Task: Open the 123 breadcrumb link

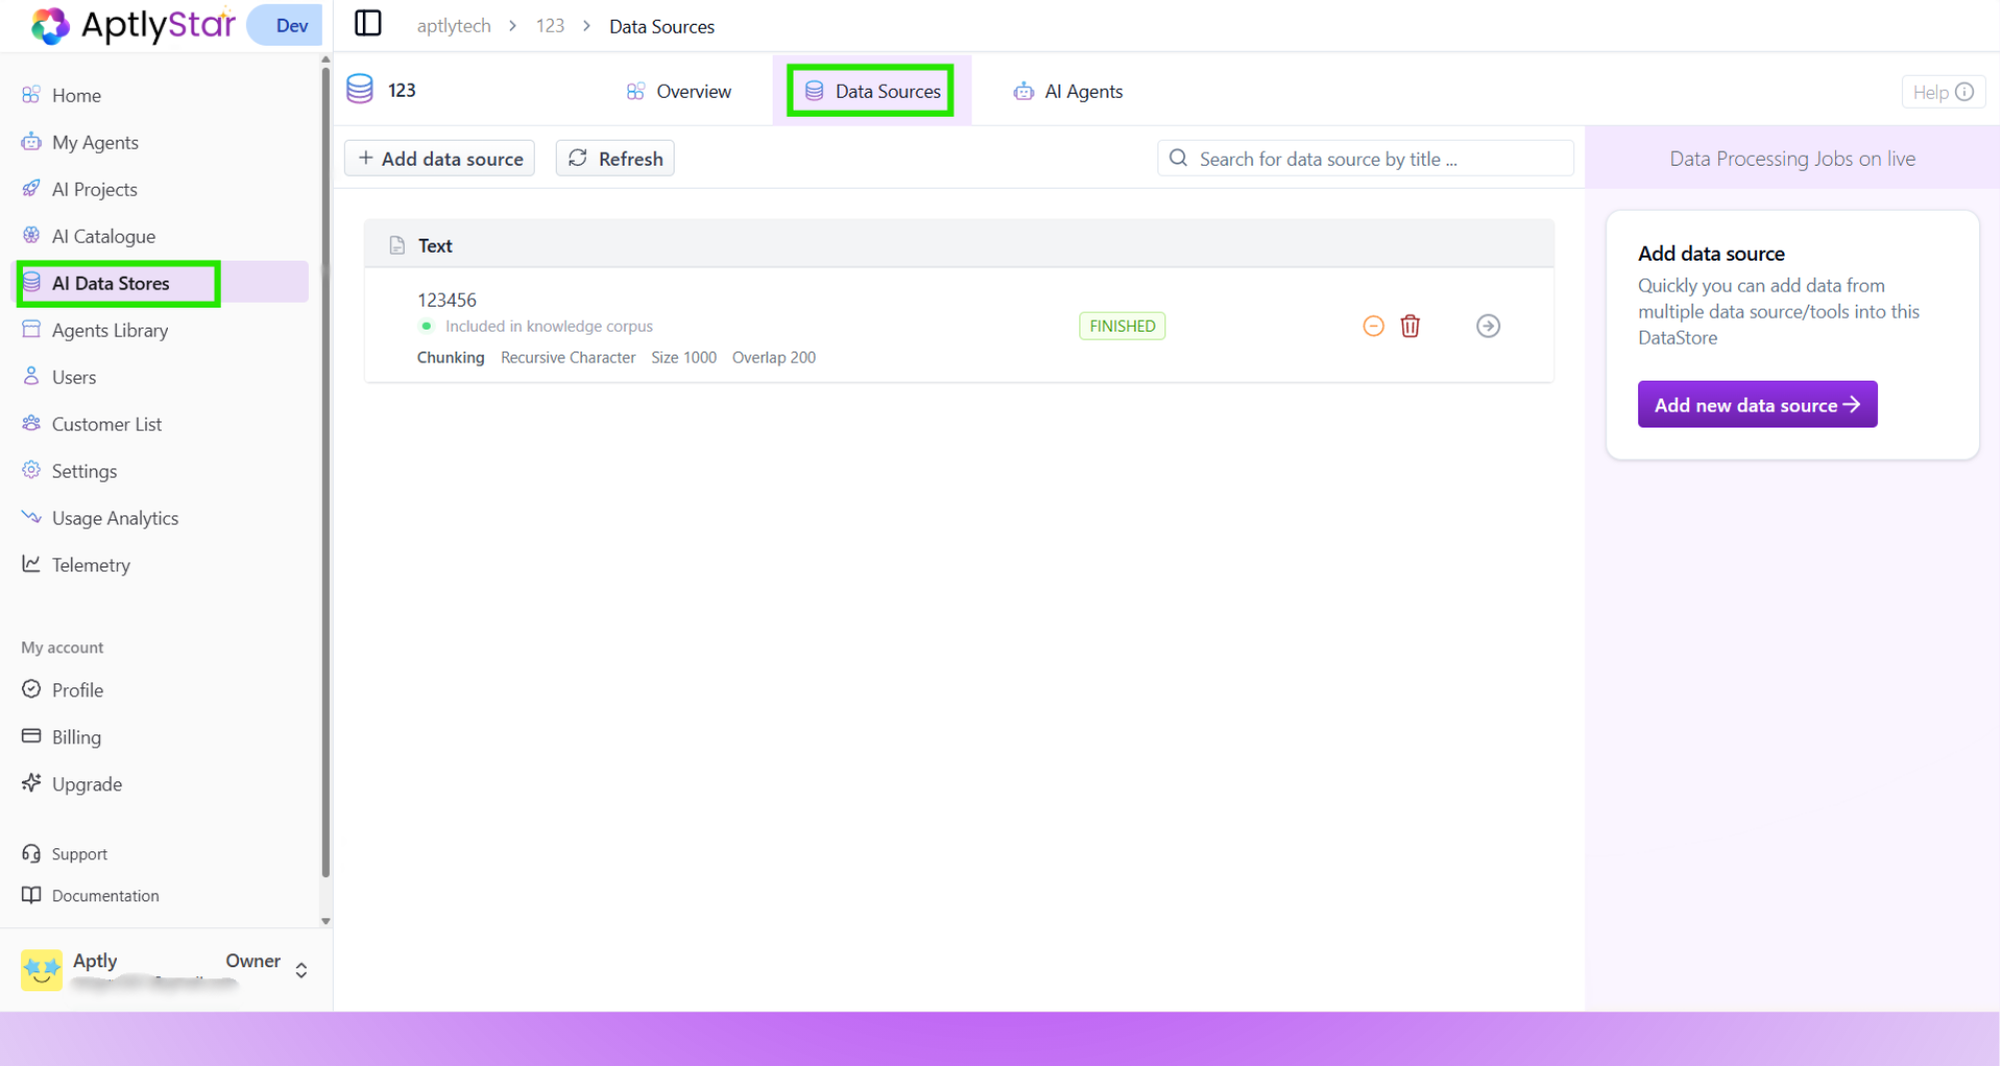Action: (549, 26)
